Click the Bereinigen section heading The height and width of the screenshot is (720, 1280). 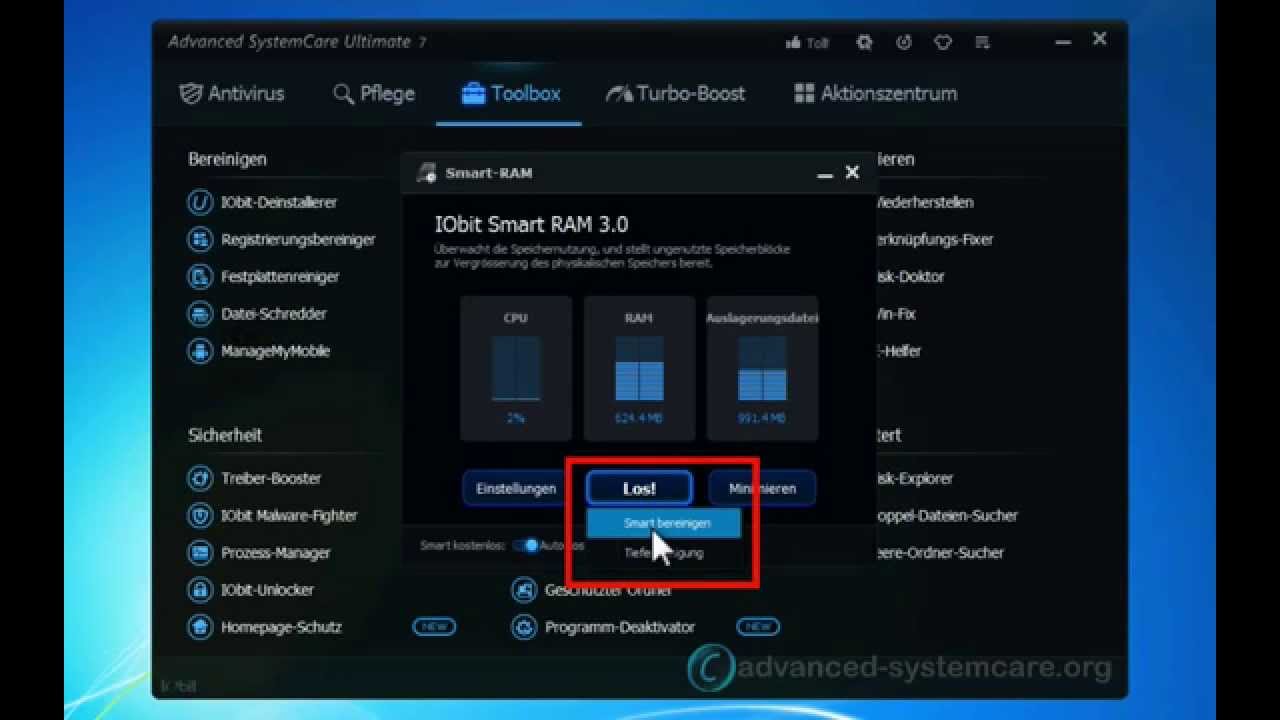pos(227,159)
